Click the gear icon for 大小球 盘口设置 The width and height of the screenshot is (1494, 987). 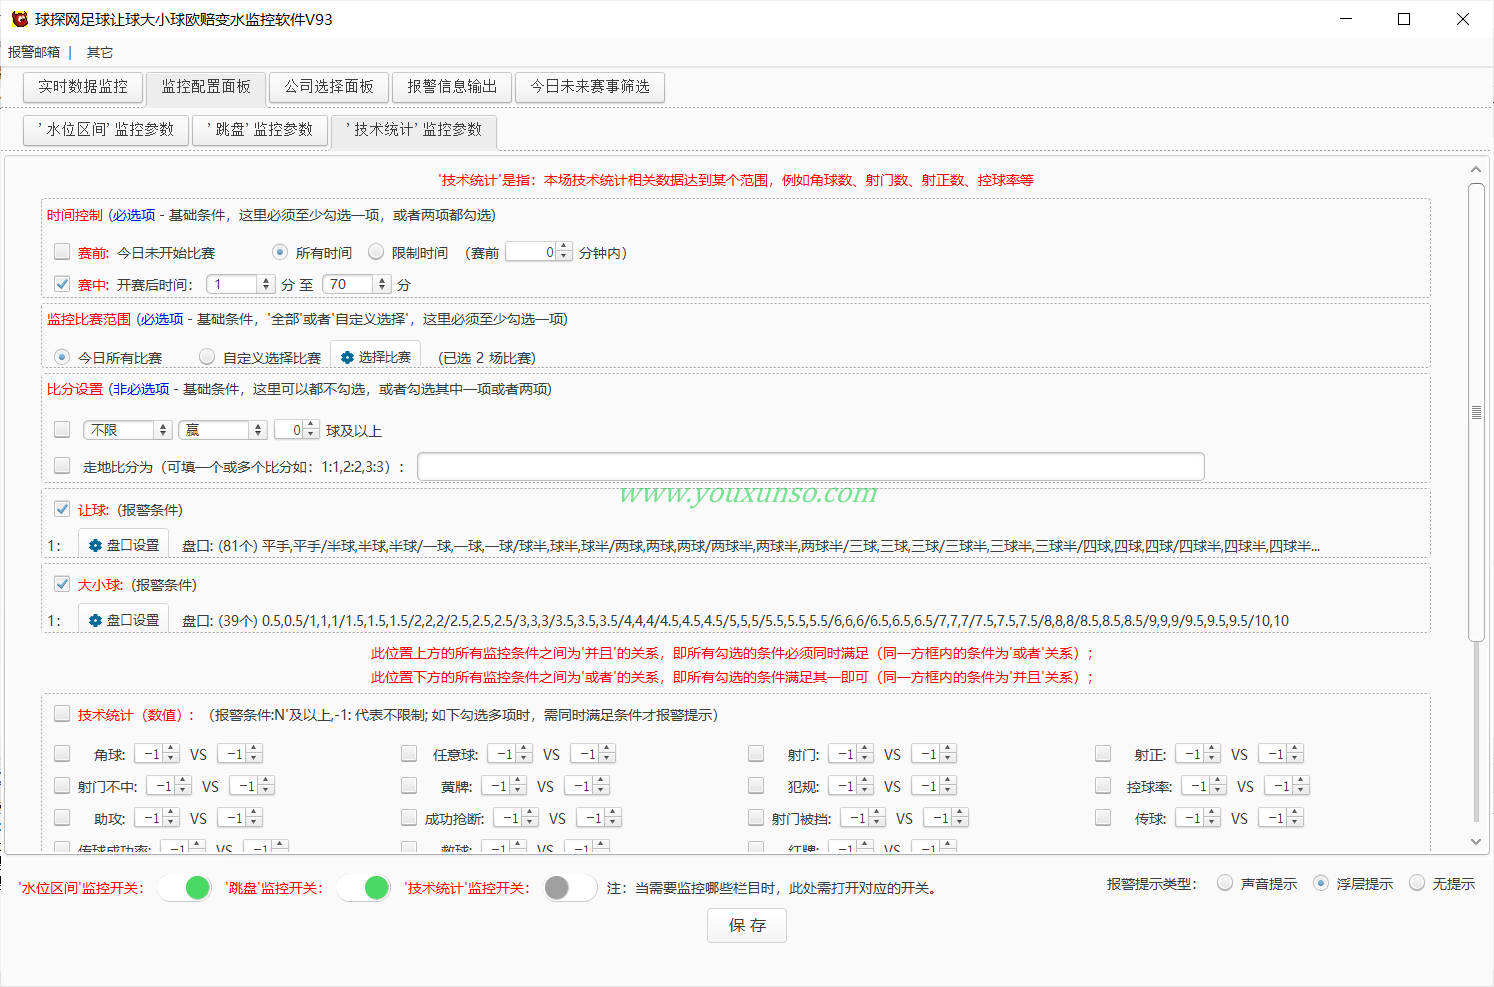[95, 620]
